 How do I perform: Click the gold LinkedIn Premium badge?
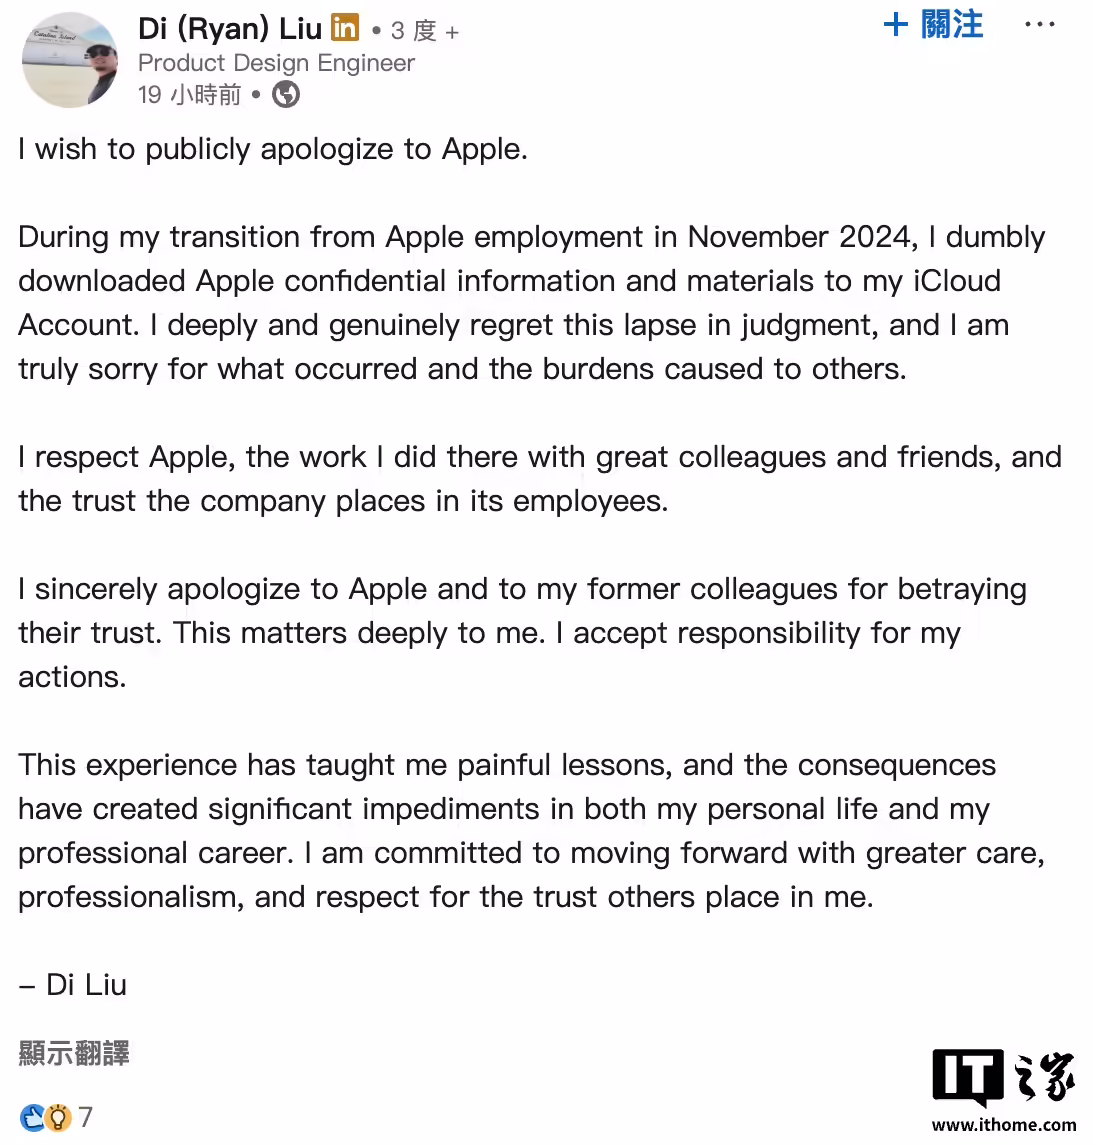tap(345, 28)
